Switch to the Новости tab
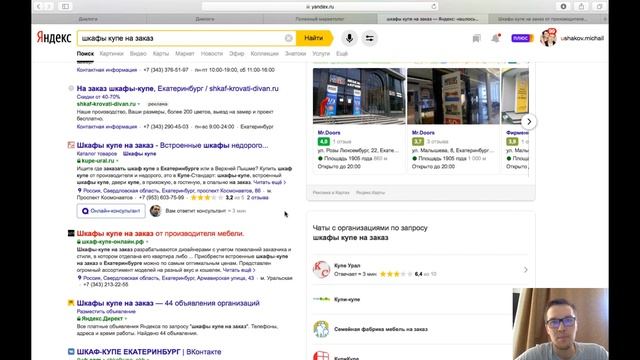 212,53
